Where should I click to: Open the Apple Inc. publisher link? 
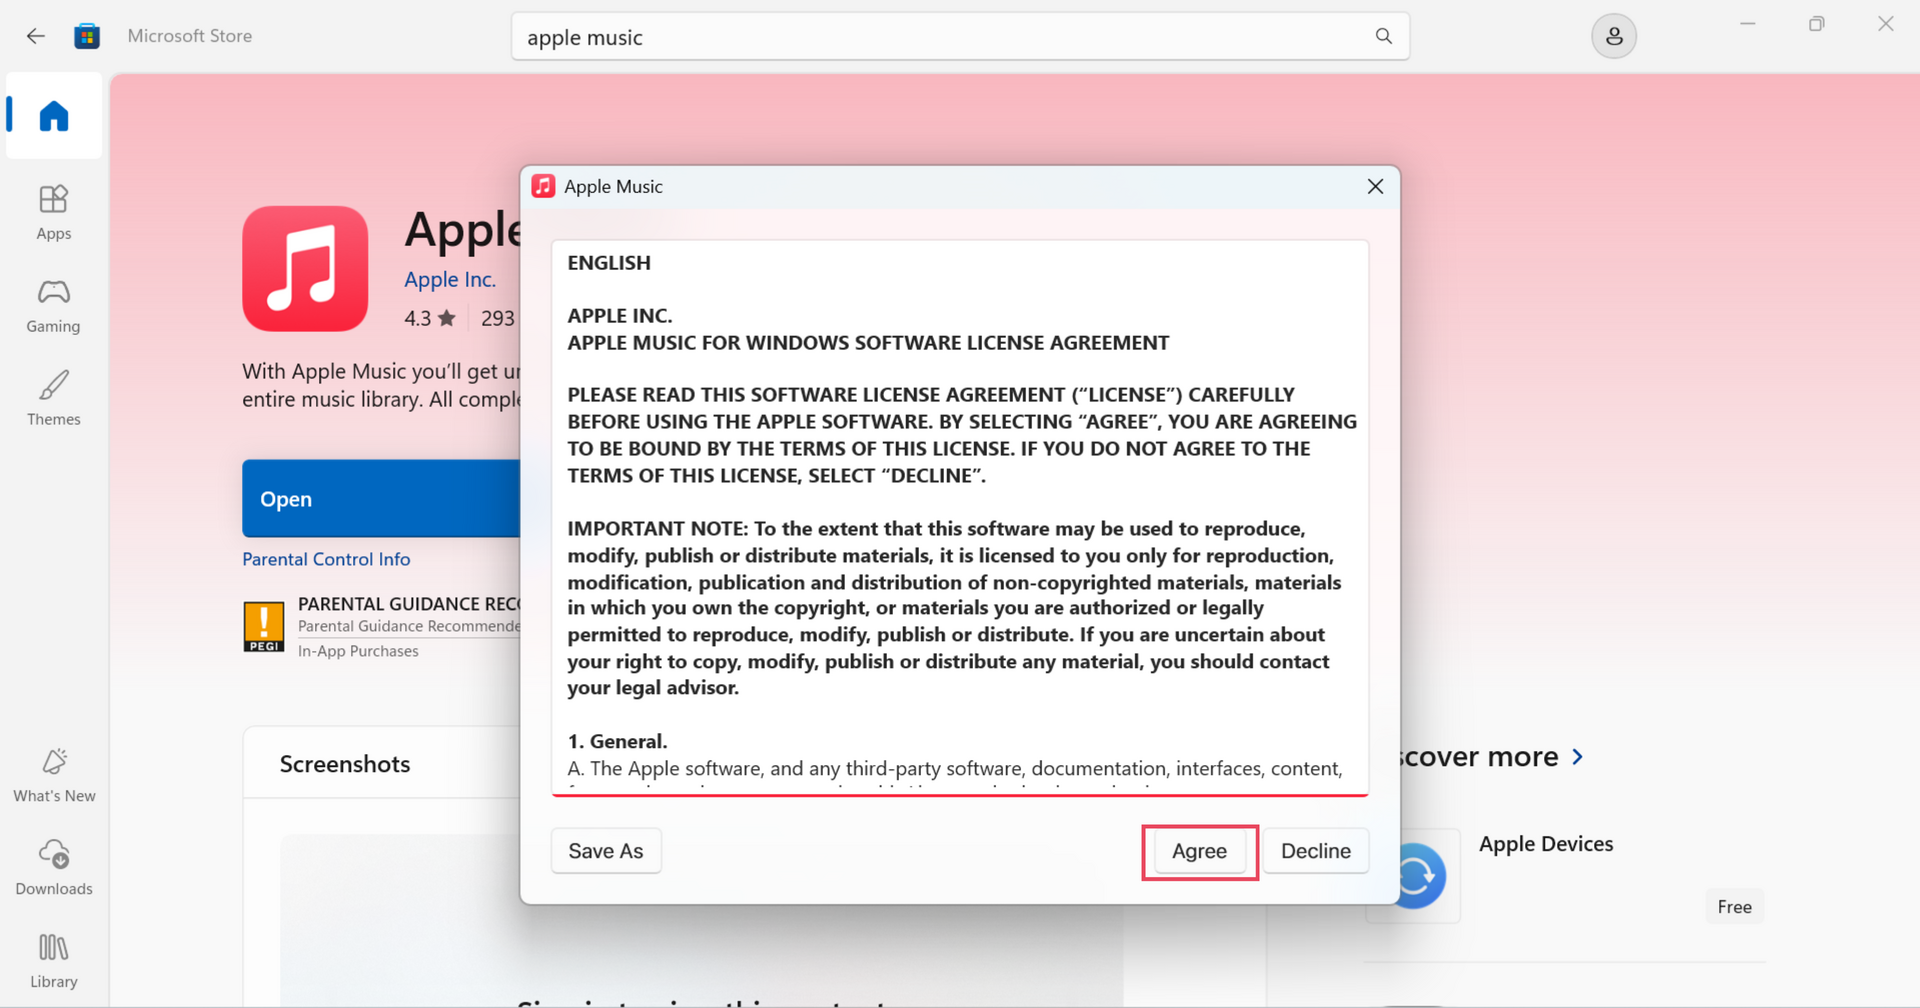(x=450, y=280)
